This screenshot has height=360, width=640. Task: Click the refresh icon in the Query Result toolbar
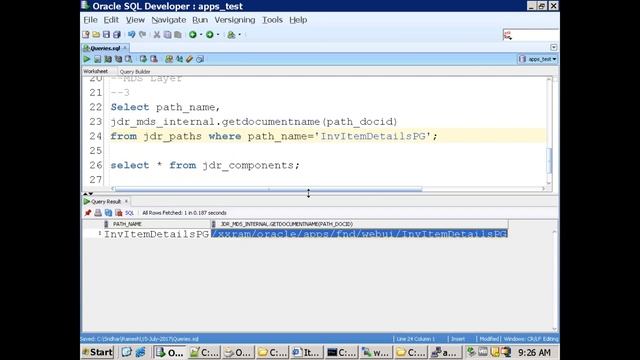[108, 213]
